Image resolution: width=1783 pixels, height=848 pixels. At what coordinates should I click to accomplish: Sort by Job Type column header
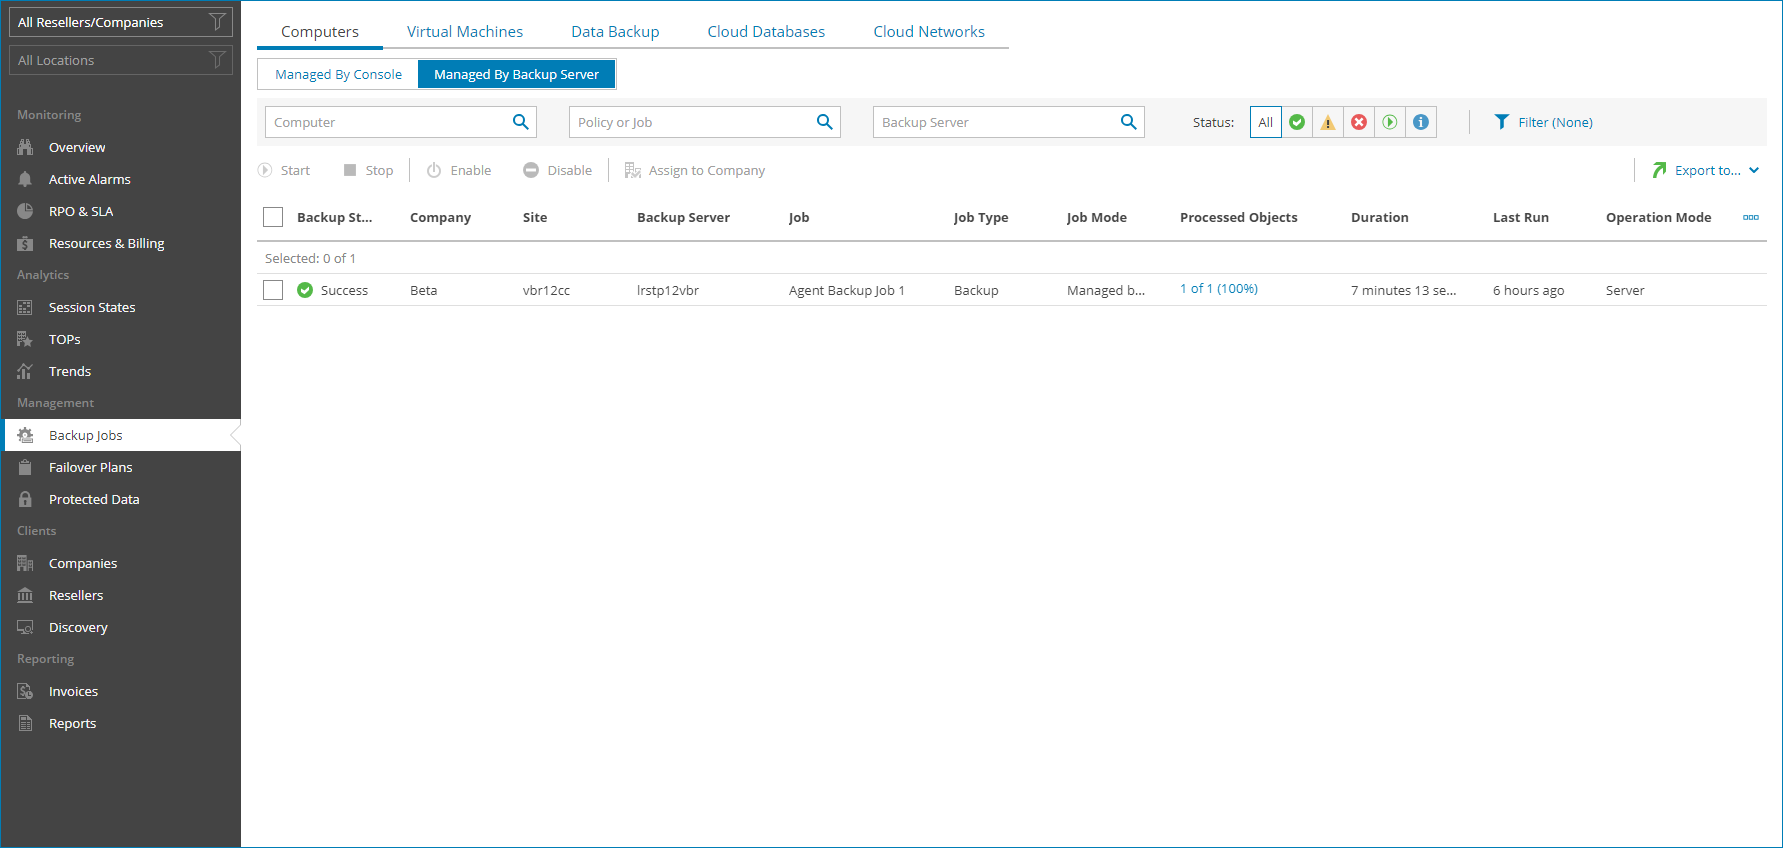point(981,217)
